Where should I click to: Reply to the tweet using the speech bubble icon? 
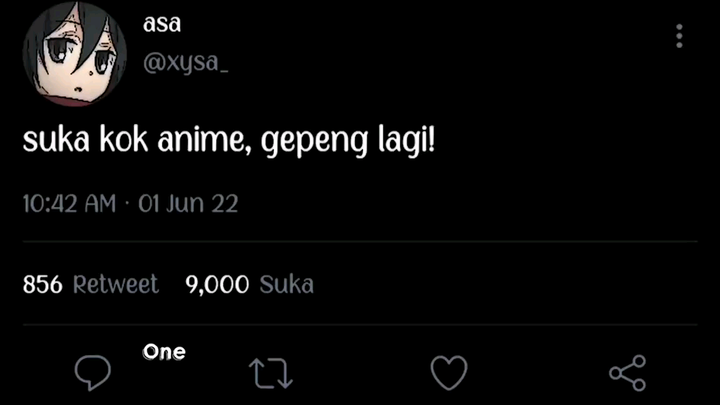pyautogui.click(x=93, y=374)
